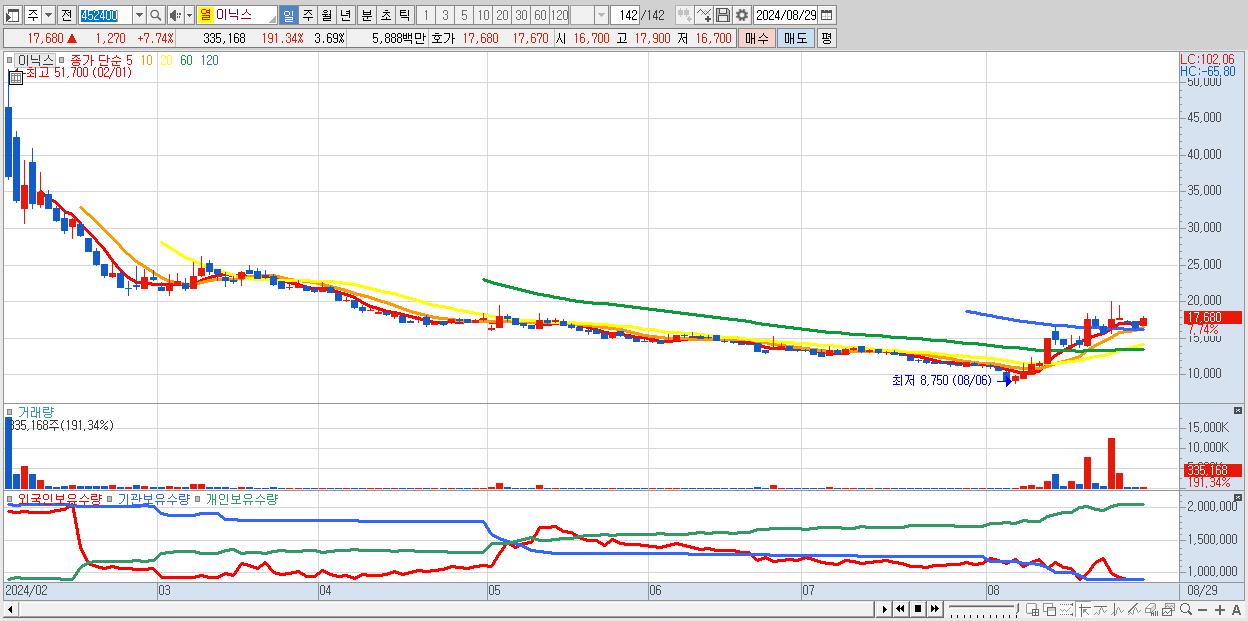
Task: Click the play button in bottom bar
Action: (885, 609)
